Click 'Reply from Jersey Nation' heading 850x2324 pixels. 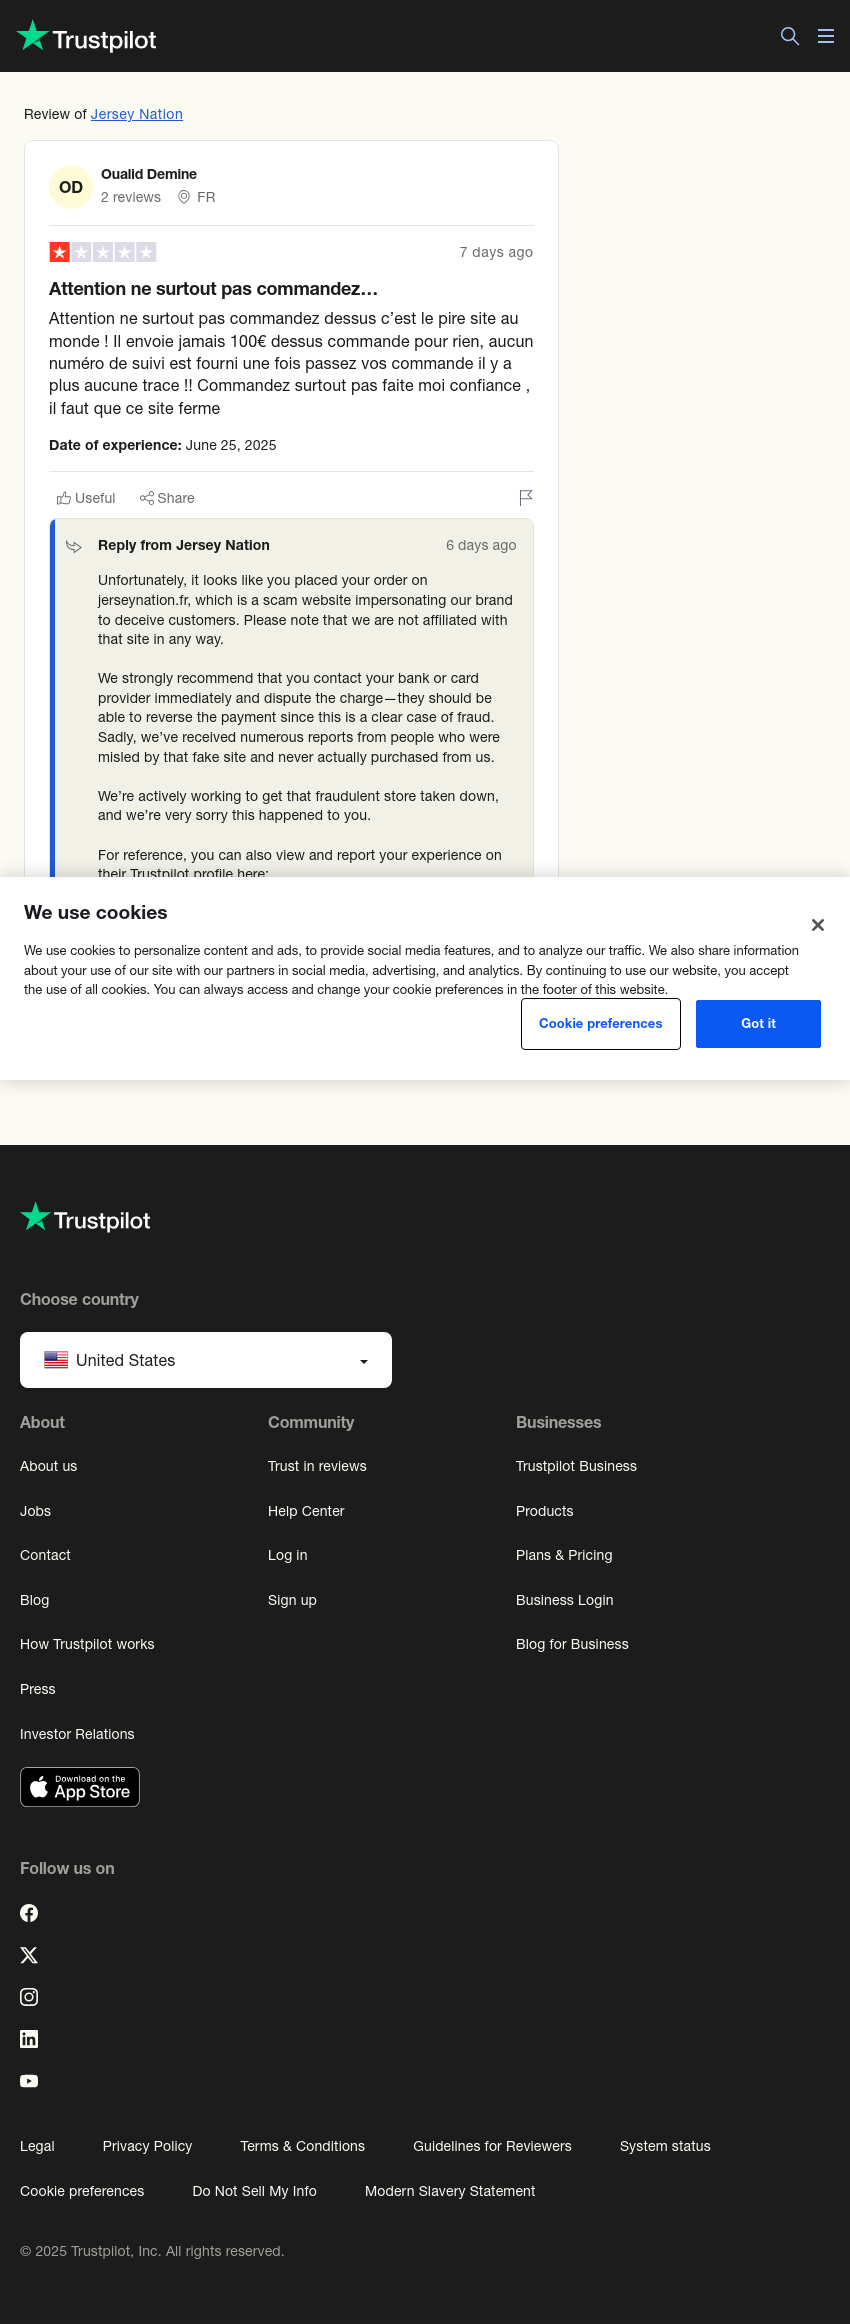pyautogui.click(x=184, y=545)
